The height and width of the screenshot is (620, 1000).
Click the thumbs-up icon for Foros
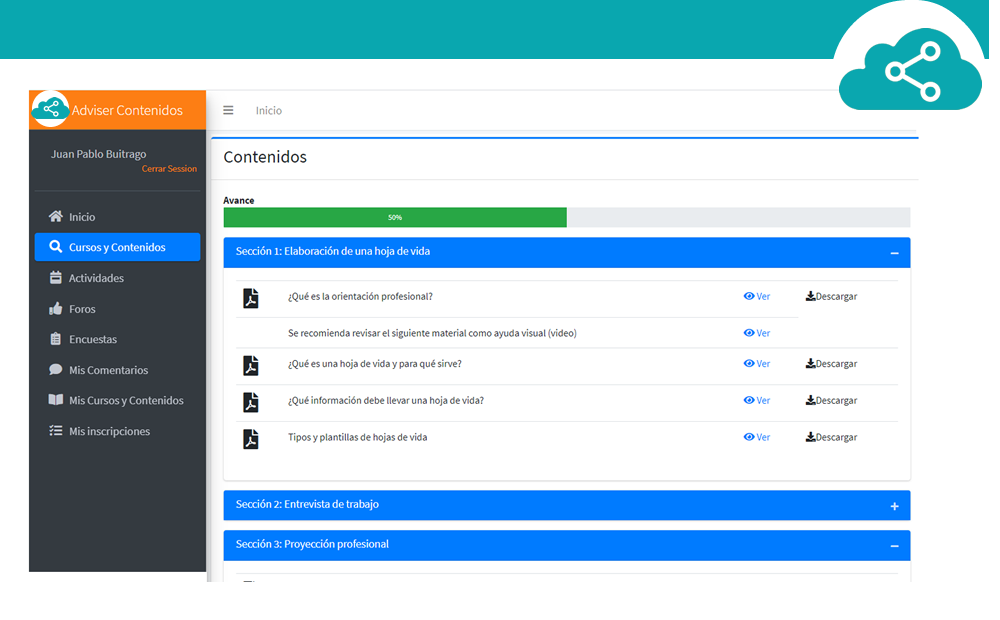point(56,309)
